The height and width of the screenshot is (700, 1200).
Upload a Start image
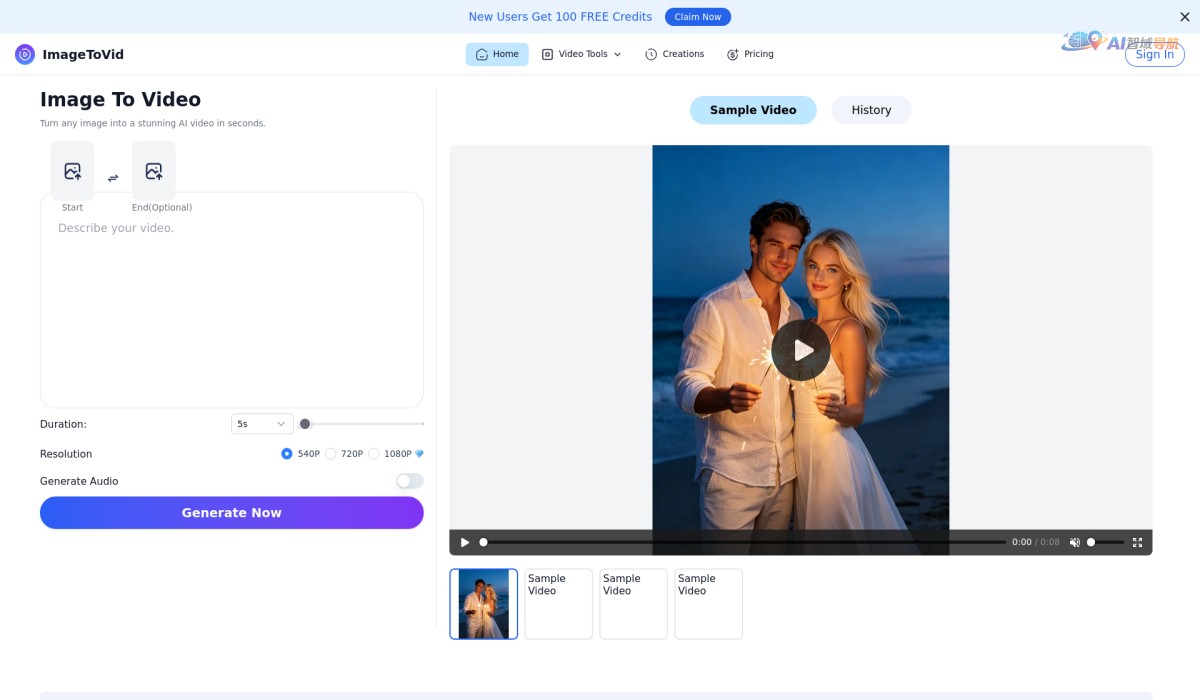click(72, 171)
